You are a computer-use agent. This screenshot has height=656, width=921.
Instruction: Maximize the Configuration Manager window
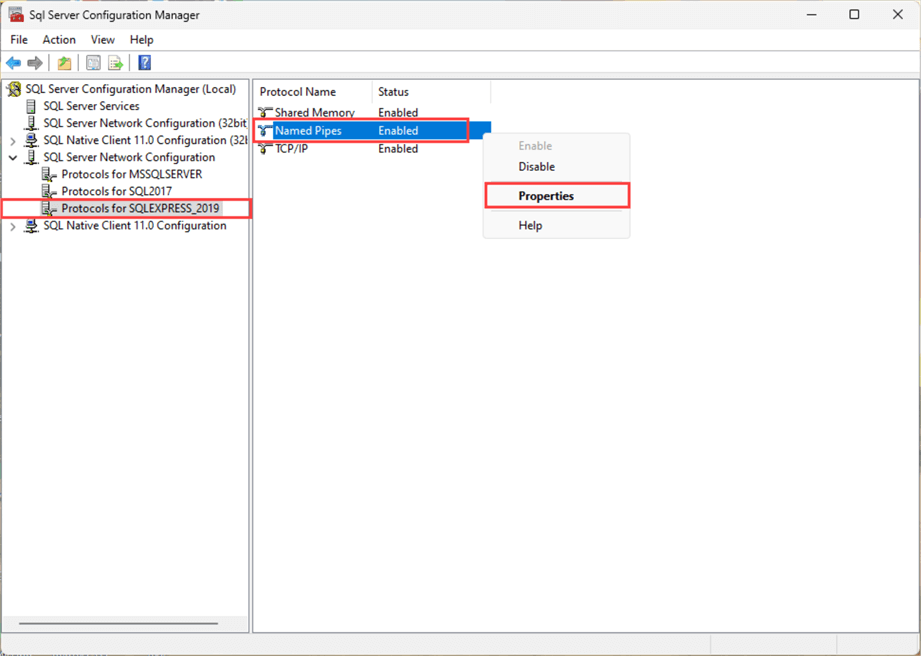(854, 15)
